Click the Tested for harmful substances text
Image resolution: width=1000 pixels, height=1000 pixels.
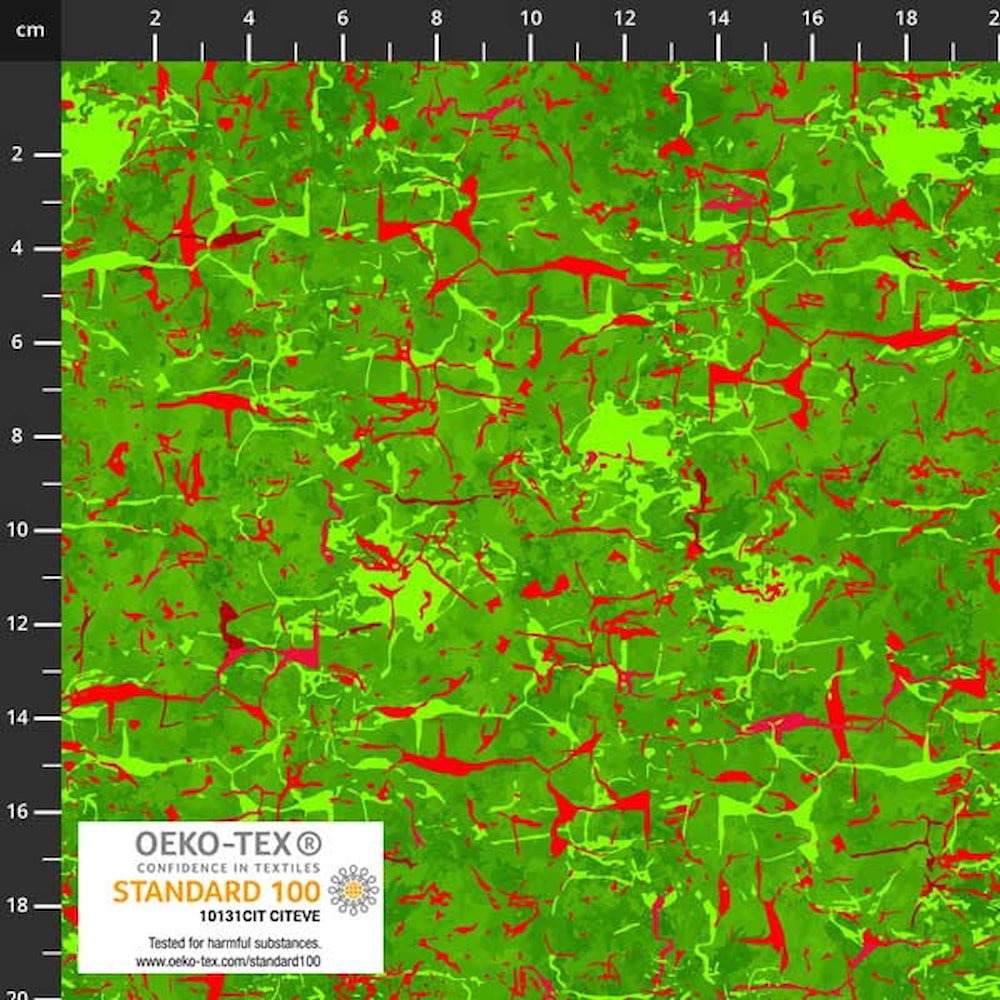coord(235,940)
